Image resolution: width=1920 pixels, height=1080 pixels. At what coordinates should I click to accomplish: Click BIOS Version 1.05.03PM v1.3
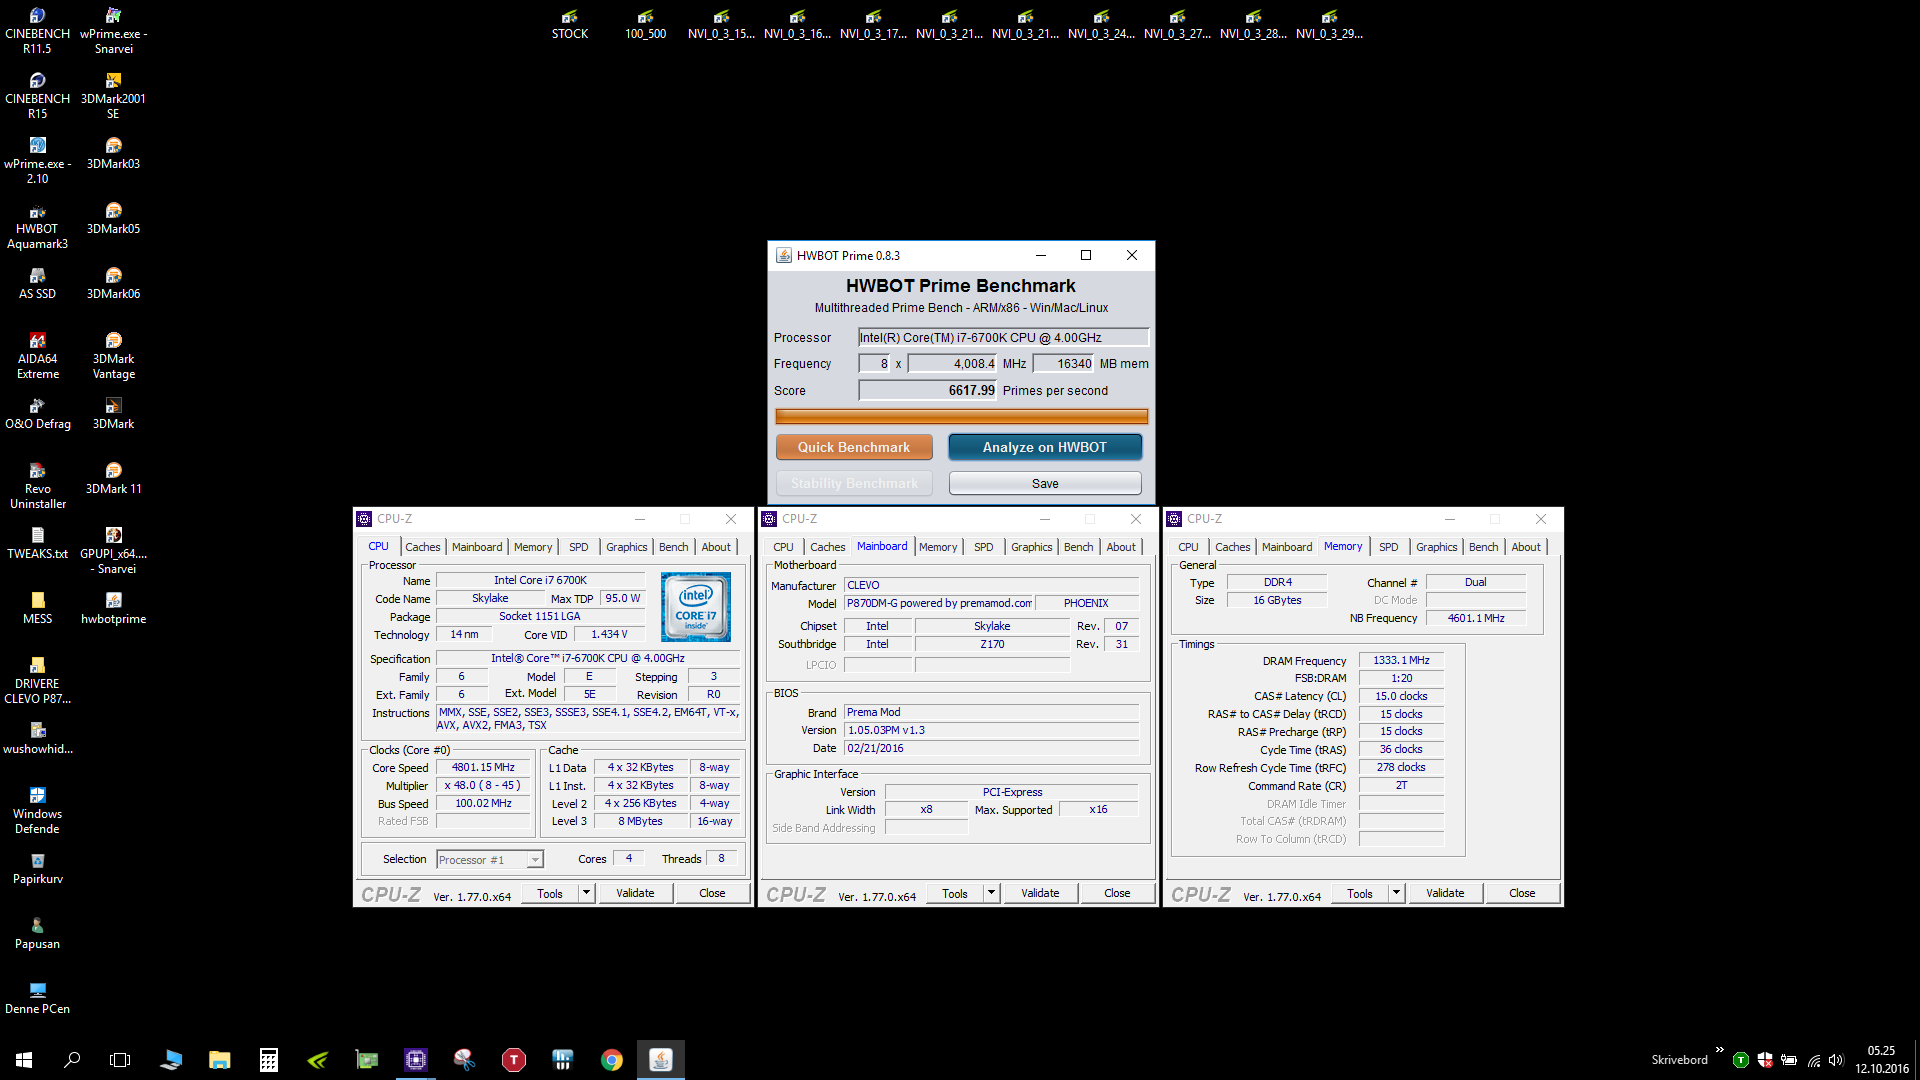click(992, 730)
